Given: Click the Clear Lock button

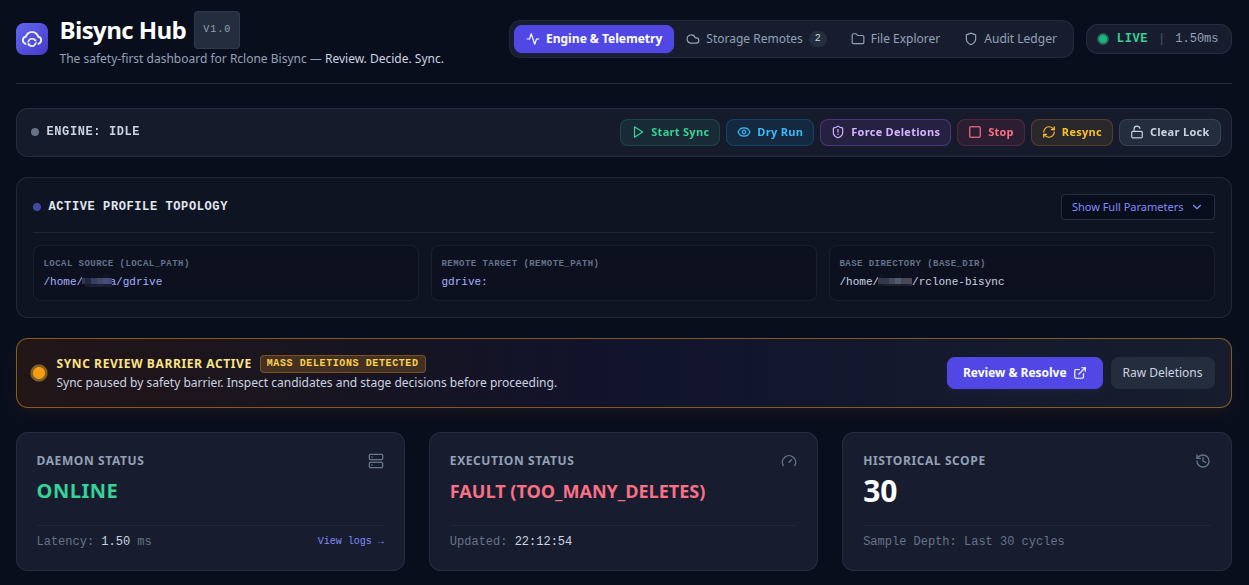Looking at the screenshot, I should [1170, 132].
